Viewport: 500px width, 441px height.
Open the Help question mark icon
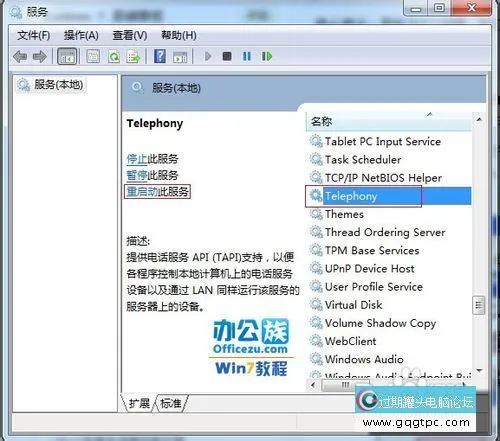[x=160, y=56]
